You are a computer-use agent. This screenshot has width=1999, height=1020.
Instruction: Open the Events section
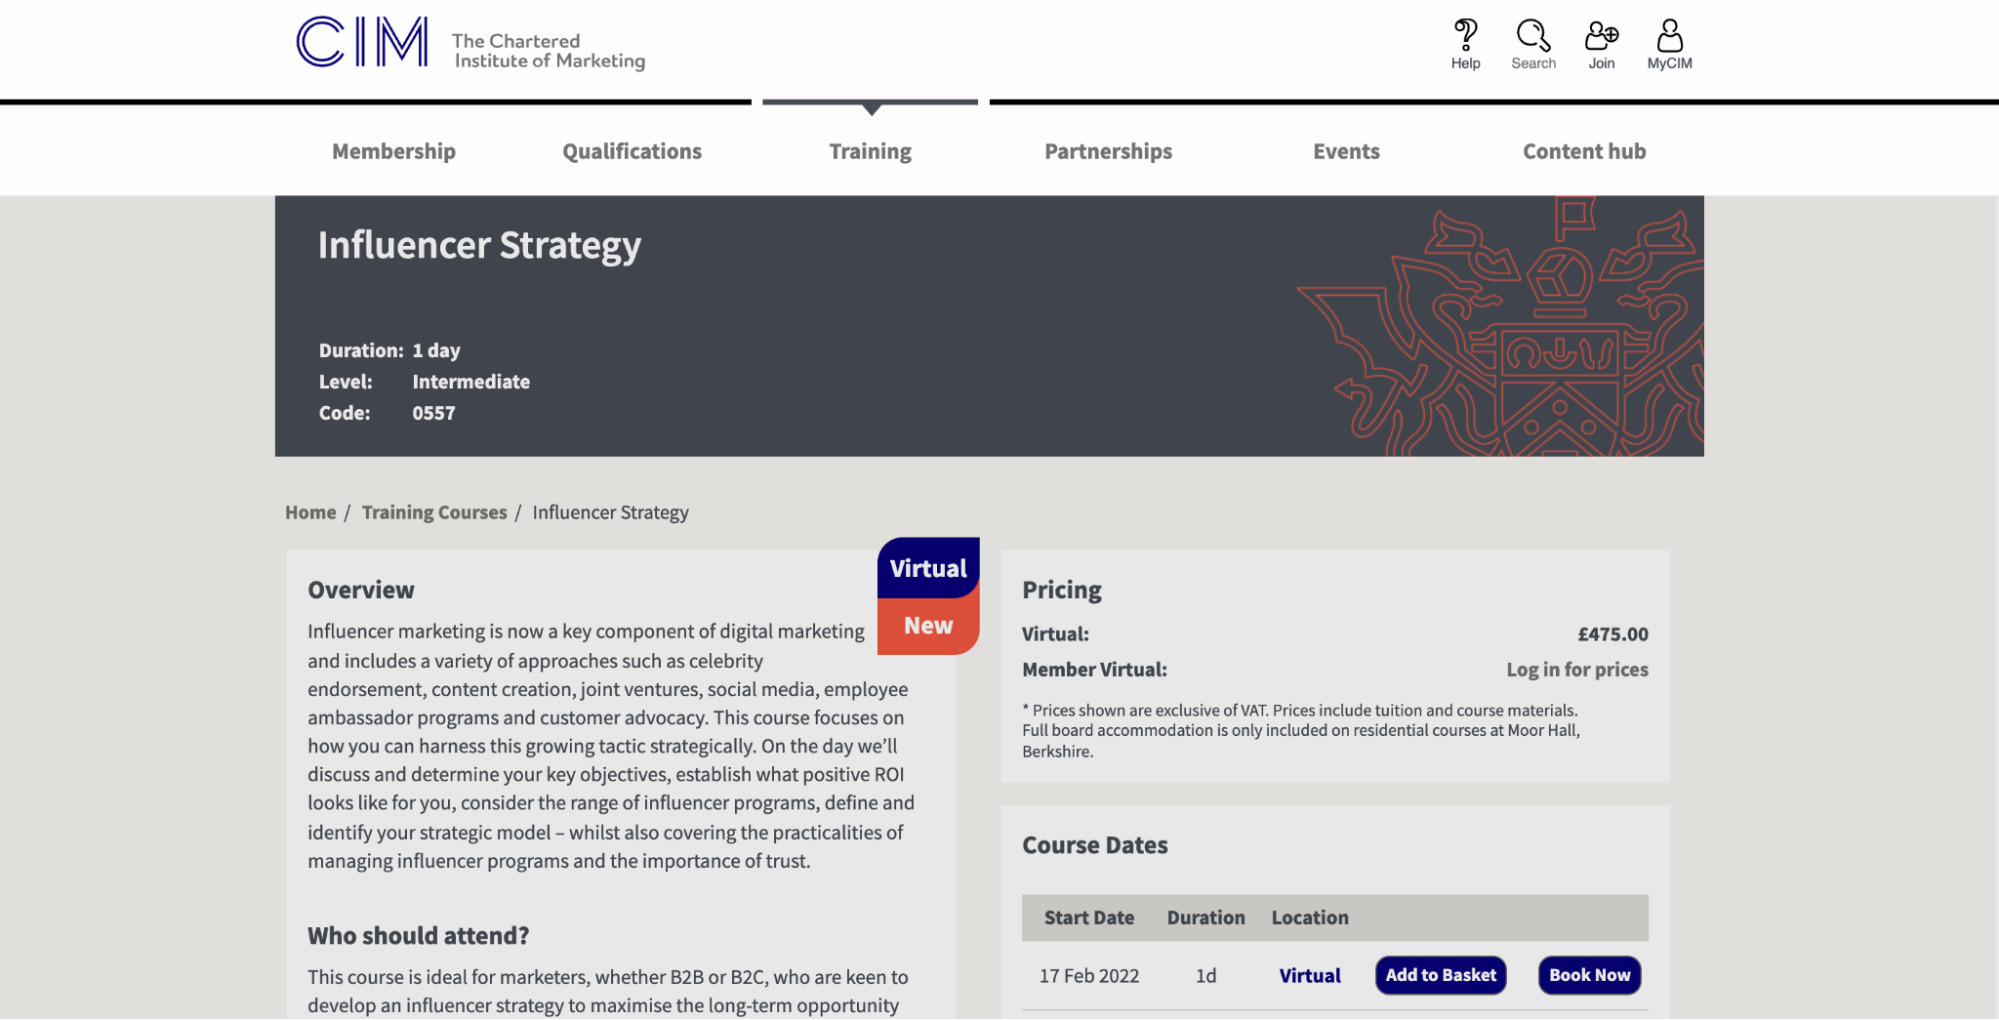1346,151
